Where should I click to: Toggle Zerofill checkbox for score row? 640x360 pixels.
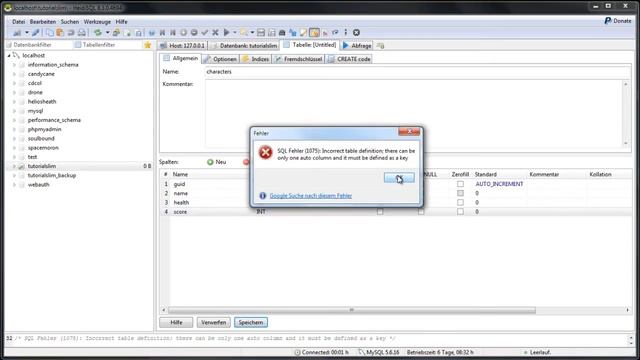[x=460, y=212]
